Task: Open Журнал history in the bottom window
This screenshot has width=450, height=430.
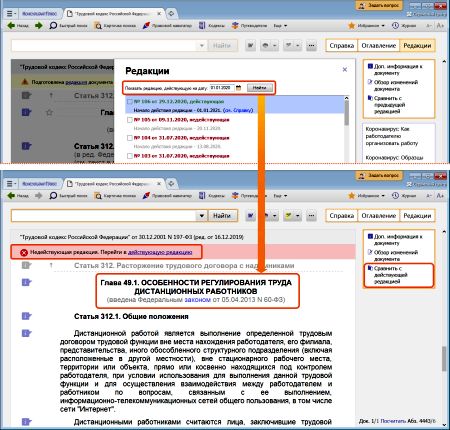Action: (x=404, y=196)
